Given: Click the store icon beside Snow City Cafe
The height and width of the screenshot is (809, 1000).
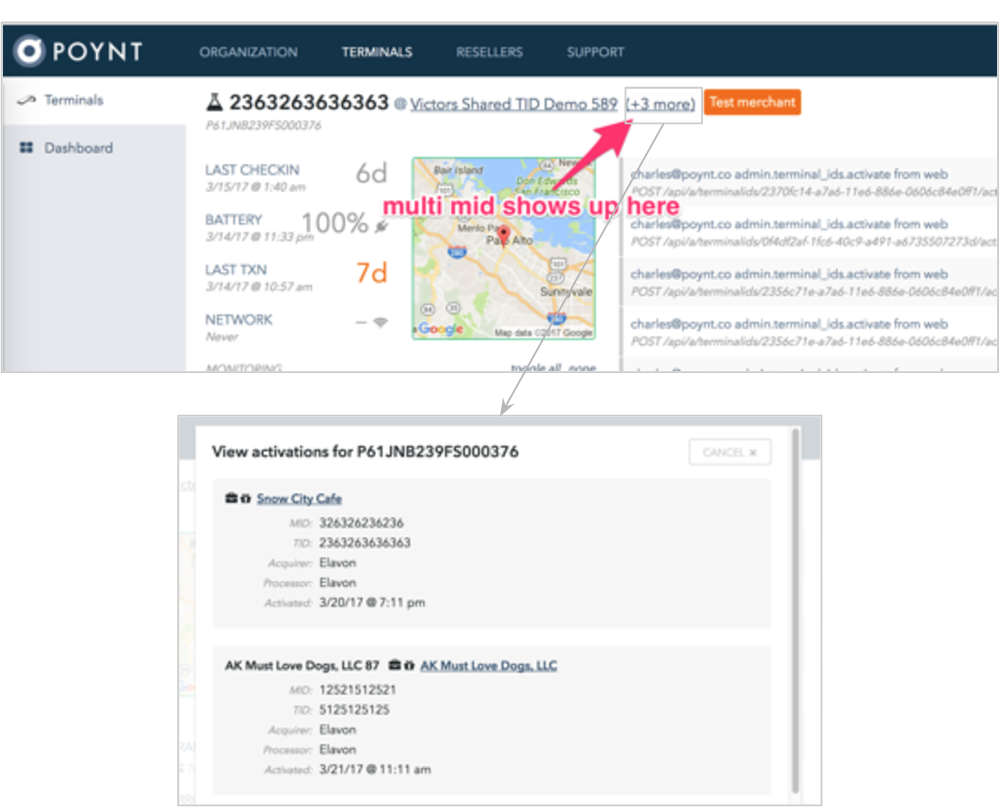Looking at the screenshot, I should (x=246, y=498).
